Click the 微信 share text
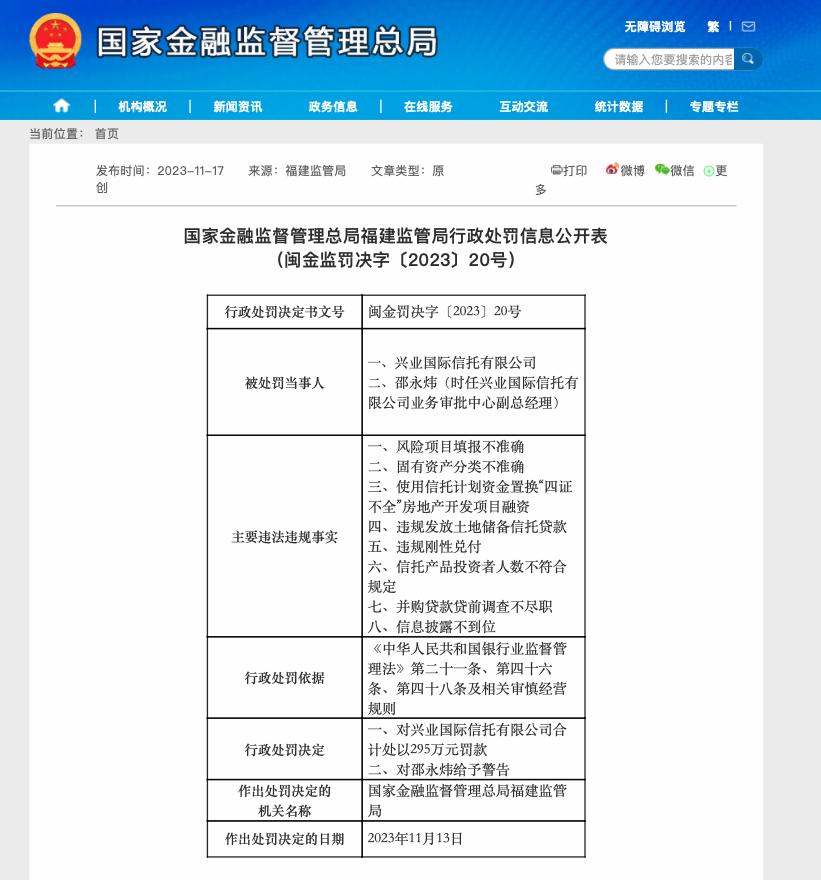This screenshot has width=821, height=880. [x=682, y=171]
